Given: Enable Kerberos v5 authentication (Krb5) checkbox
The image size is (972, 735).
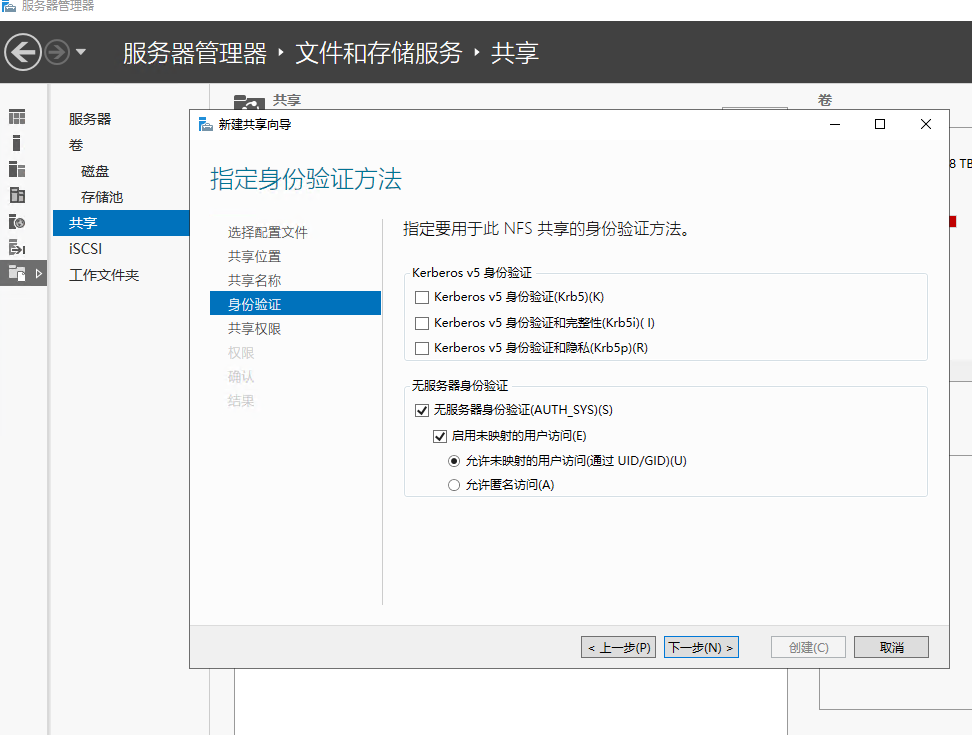Looking at the screenshot, I should 422,297.
